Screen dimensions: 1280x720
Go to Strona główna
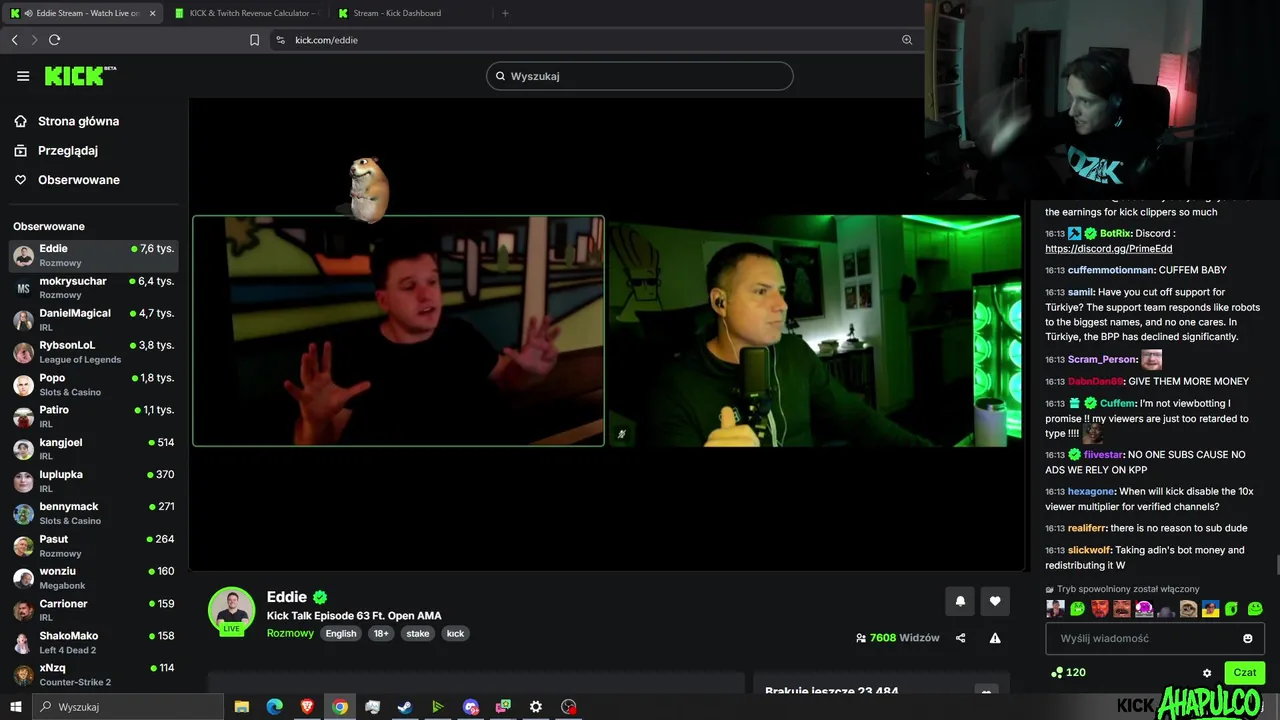66,121
